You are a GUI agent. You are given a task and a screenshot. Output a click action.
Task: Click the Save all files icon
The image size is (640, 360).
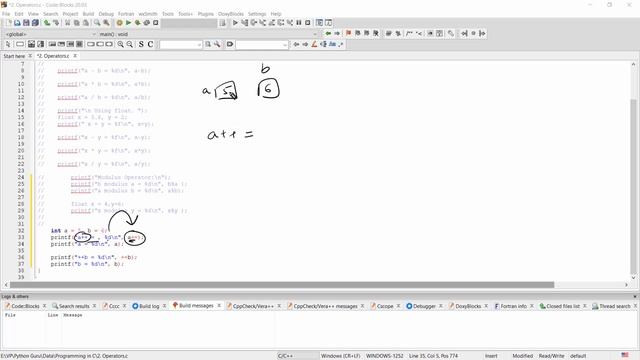(x=35, y=23)
